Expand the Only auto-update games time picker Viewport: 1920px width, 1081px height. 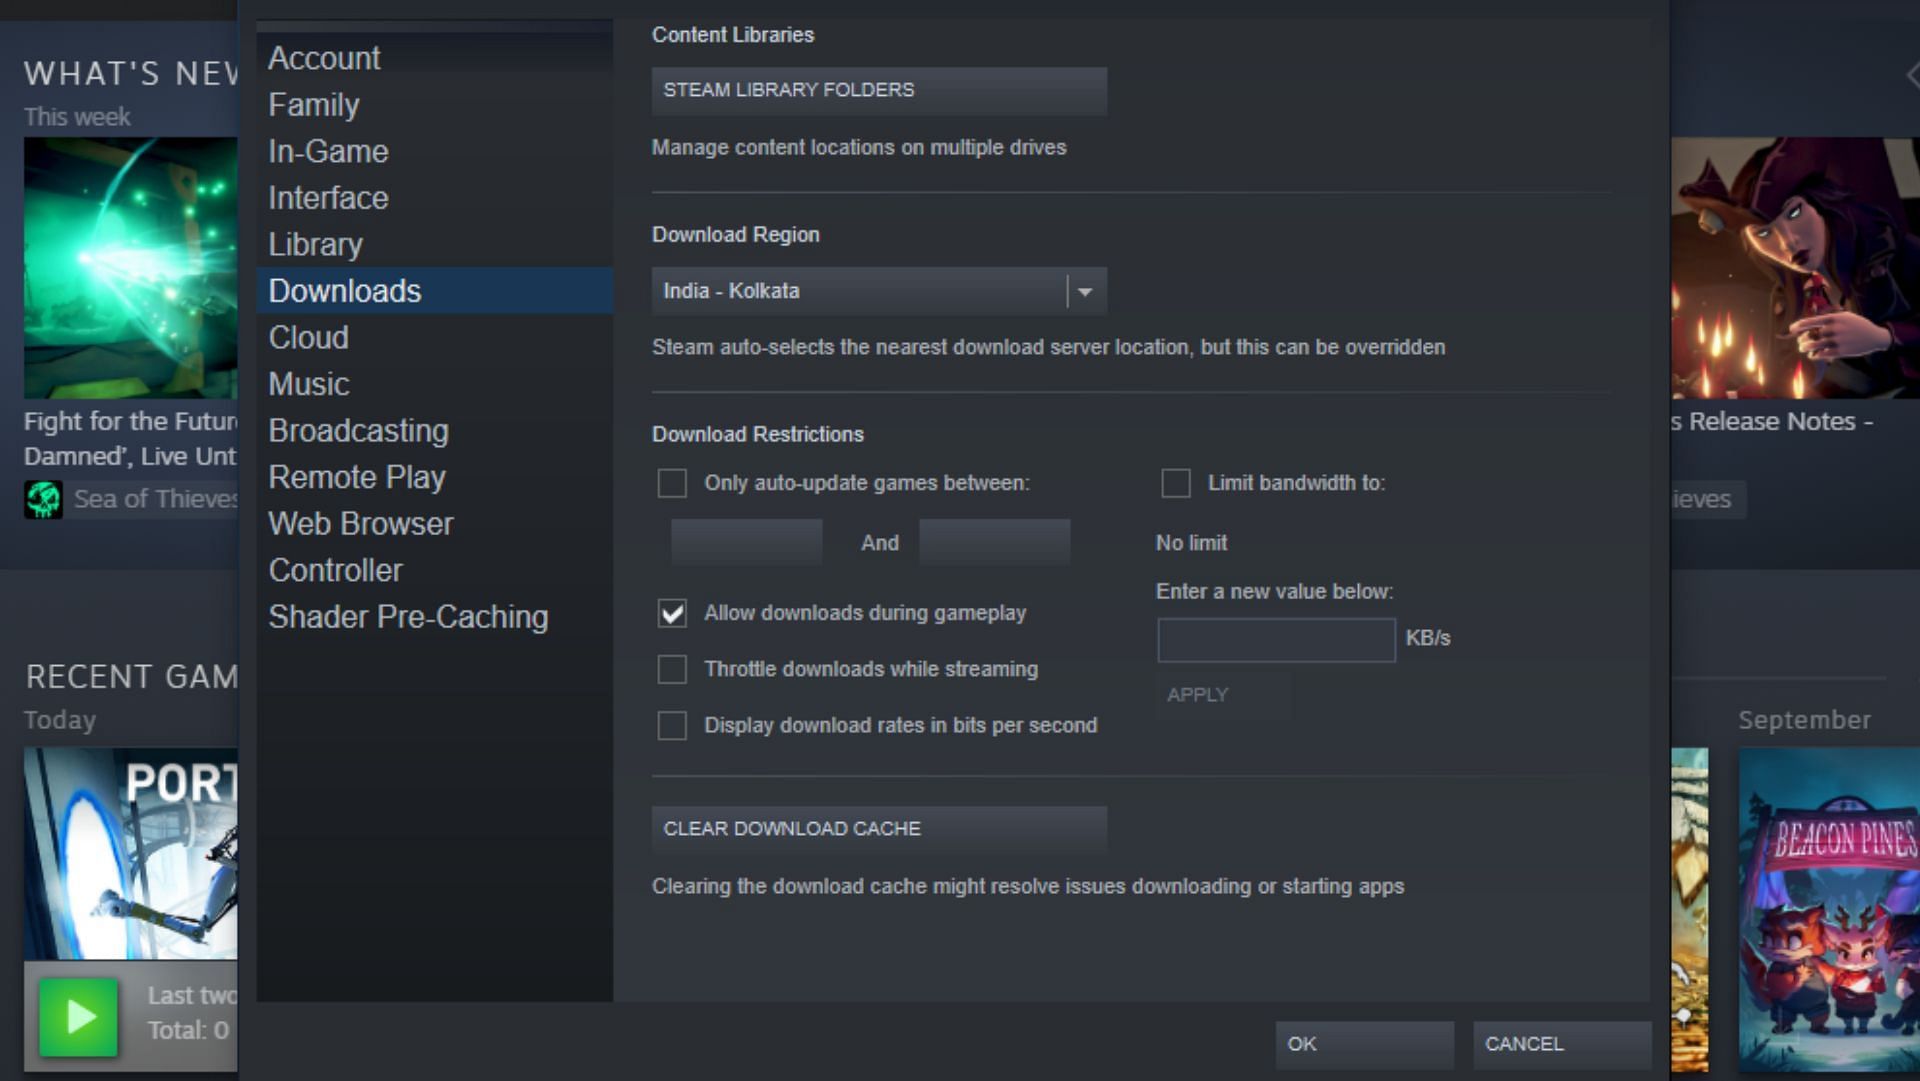(x=750, y=540)
